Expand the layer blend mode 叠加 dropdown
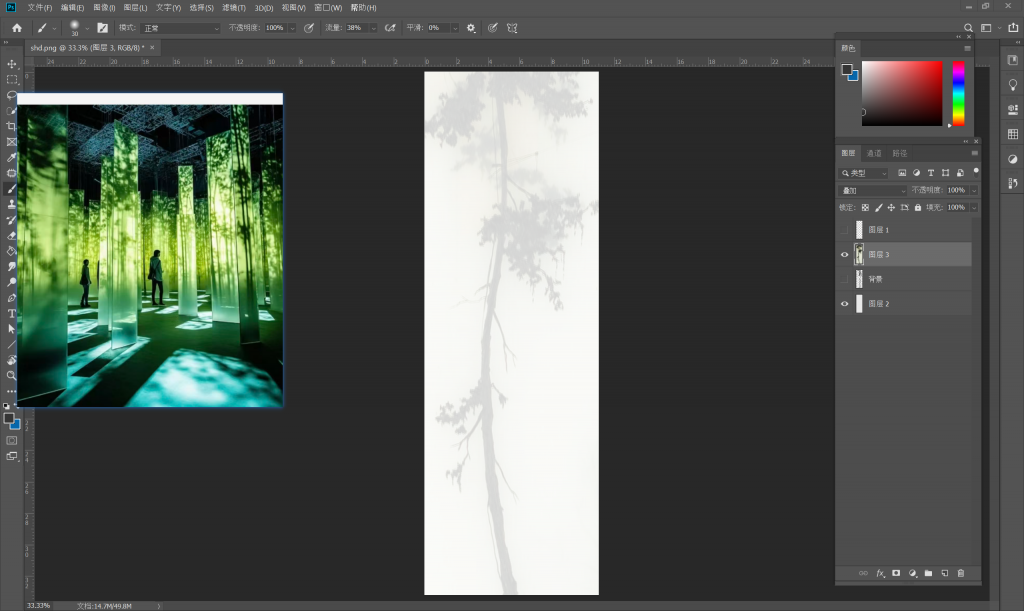Viewport: 1024px width, 611px height. point(872,190)
